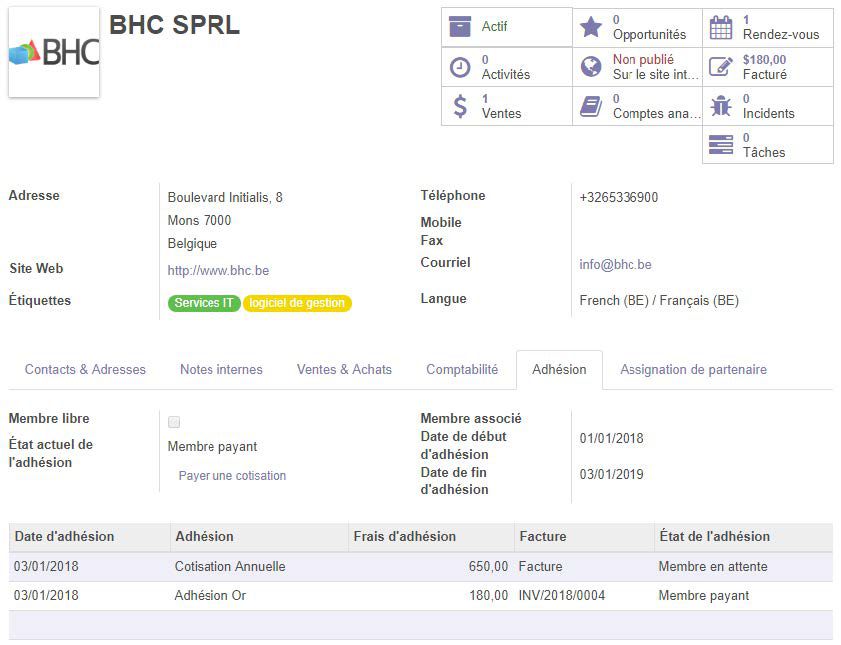Click the Belgique country text
841x645 pixels.
click(x=193, y=243)
